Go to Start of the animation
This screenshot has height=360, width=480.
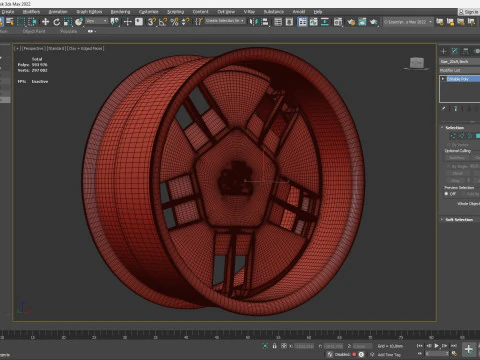pos(420,346)
